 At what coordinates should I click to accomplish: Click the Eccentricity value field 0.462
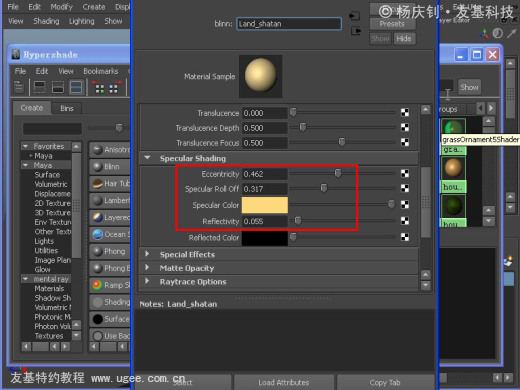coord(265,174)
